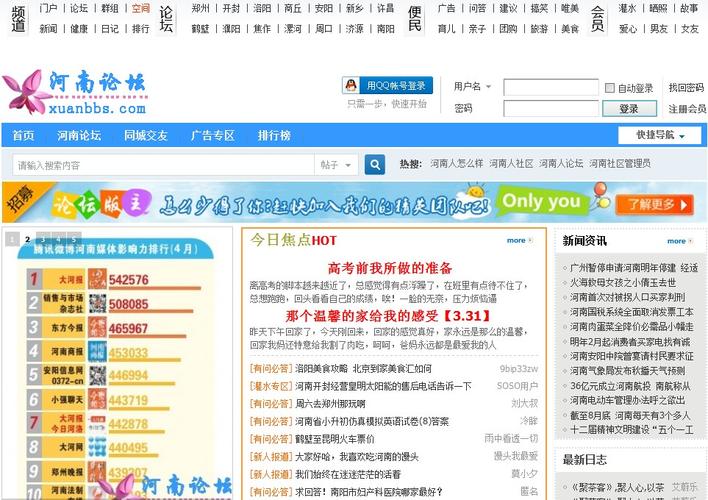Open the 广告专区 nav tab

coord(213,136)
